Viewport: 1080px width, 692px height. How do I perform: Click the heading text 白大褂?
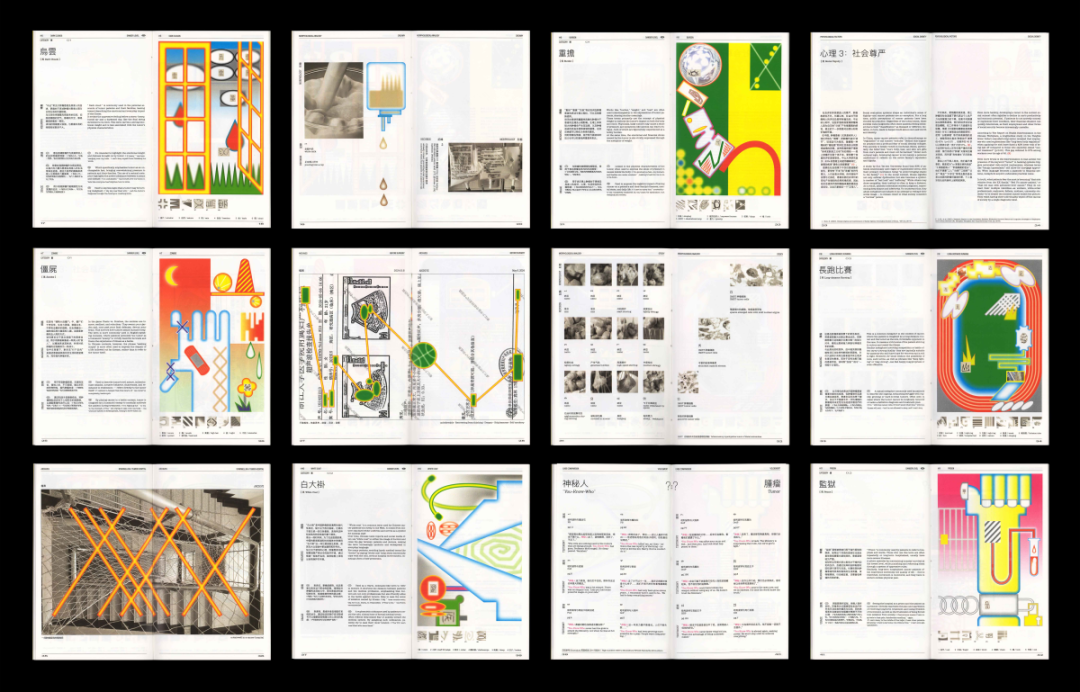point(313,485)
